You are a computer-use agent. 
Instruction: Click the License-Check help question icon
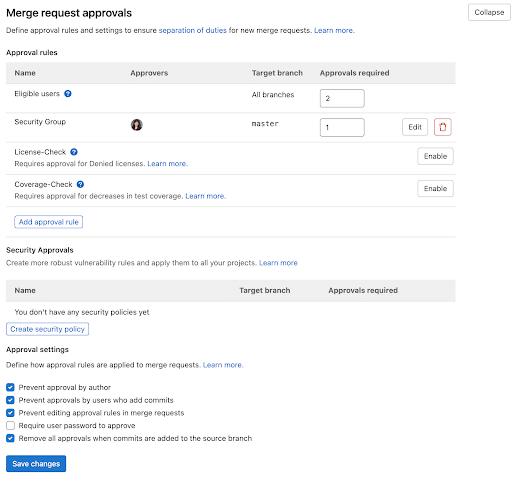coord(74,152)
